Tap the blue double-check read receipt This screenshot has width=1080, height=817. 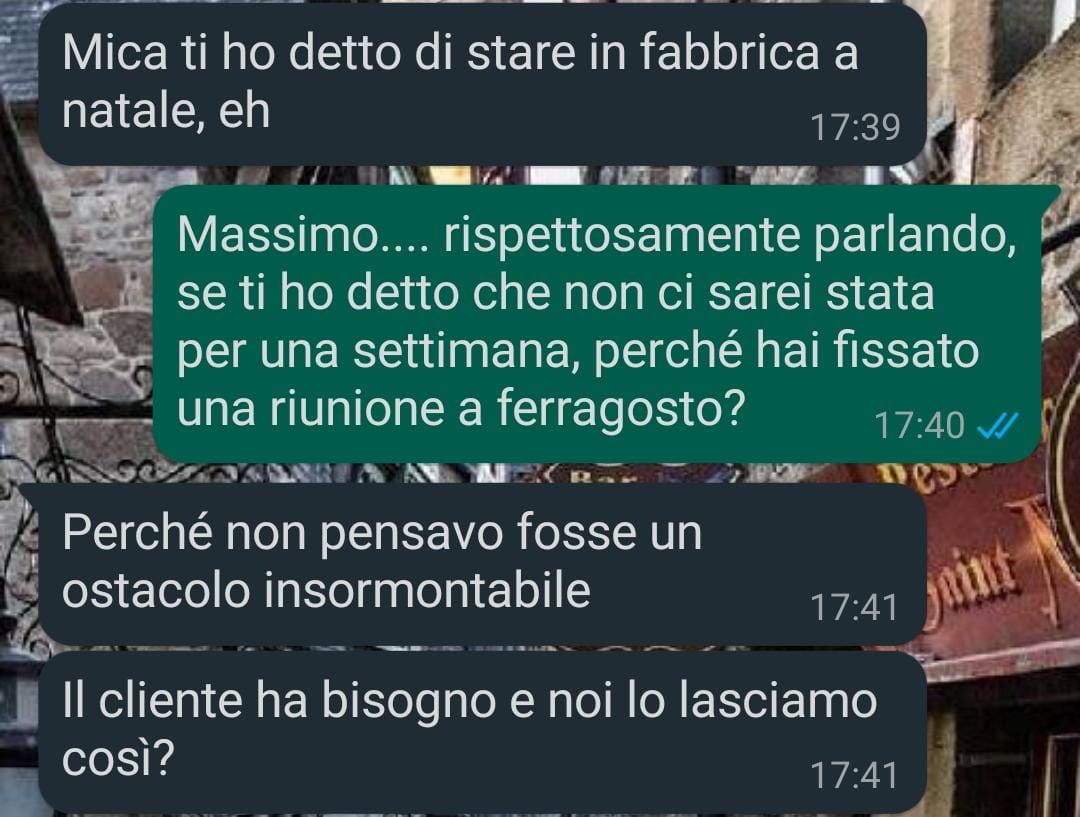(997, 427)
